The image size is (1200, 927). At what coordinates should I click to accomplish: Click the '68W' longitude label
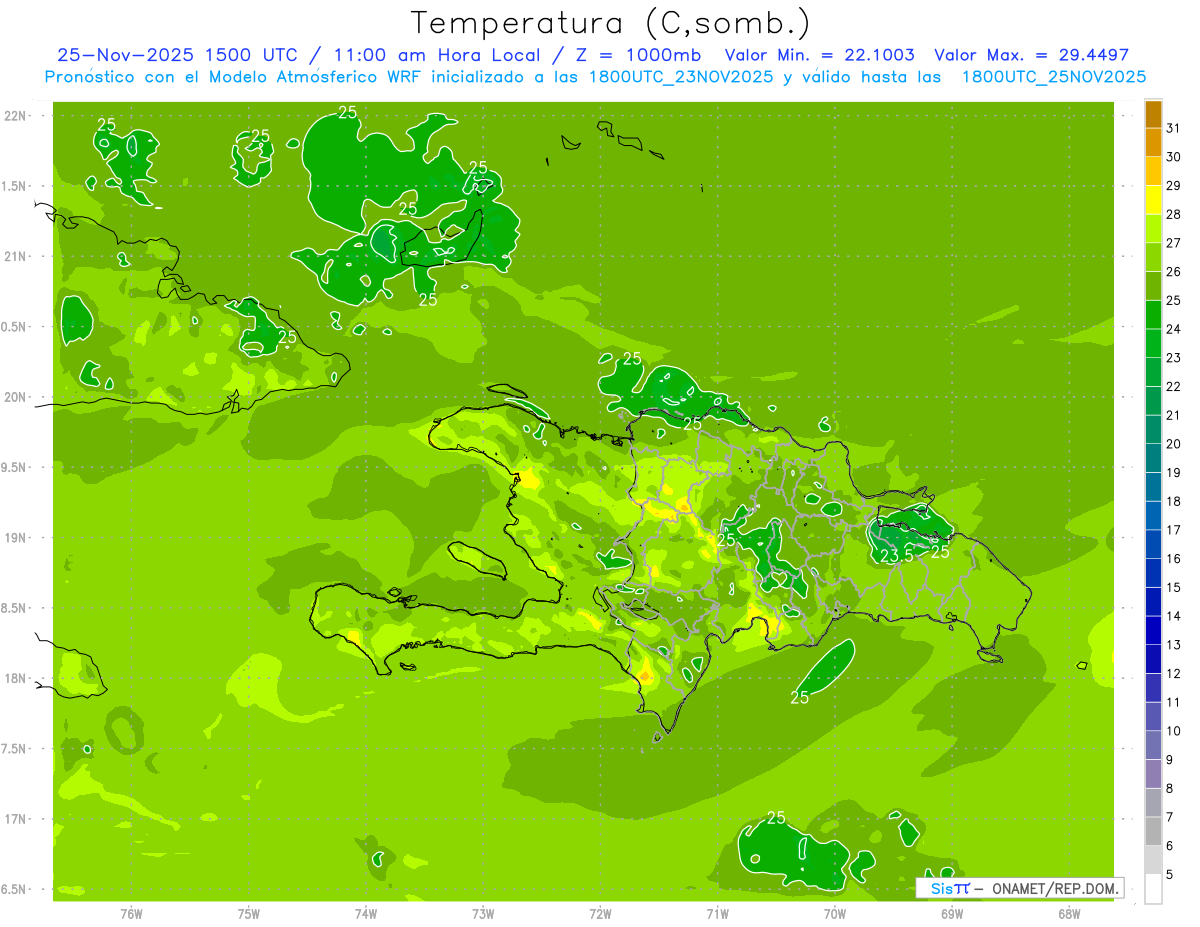click(1069, 914)
